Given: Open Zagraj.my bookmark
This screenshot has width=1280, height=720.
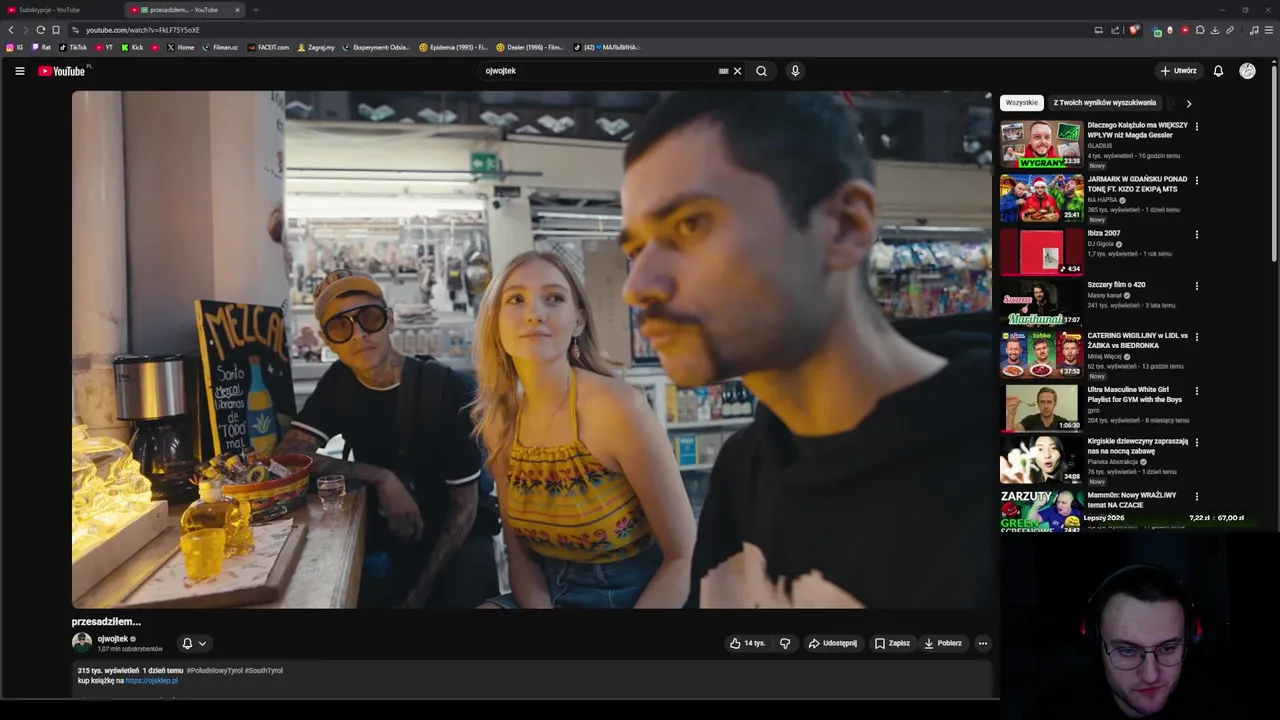Looking at the screenshot, I should tap(316, 47).
